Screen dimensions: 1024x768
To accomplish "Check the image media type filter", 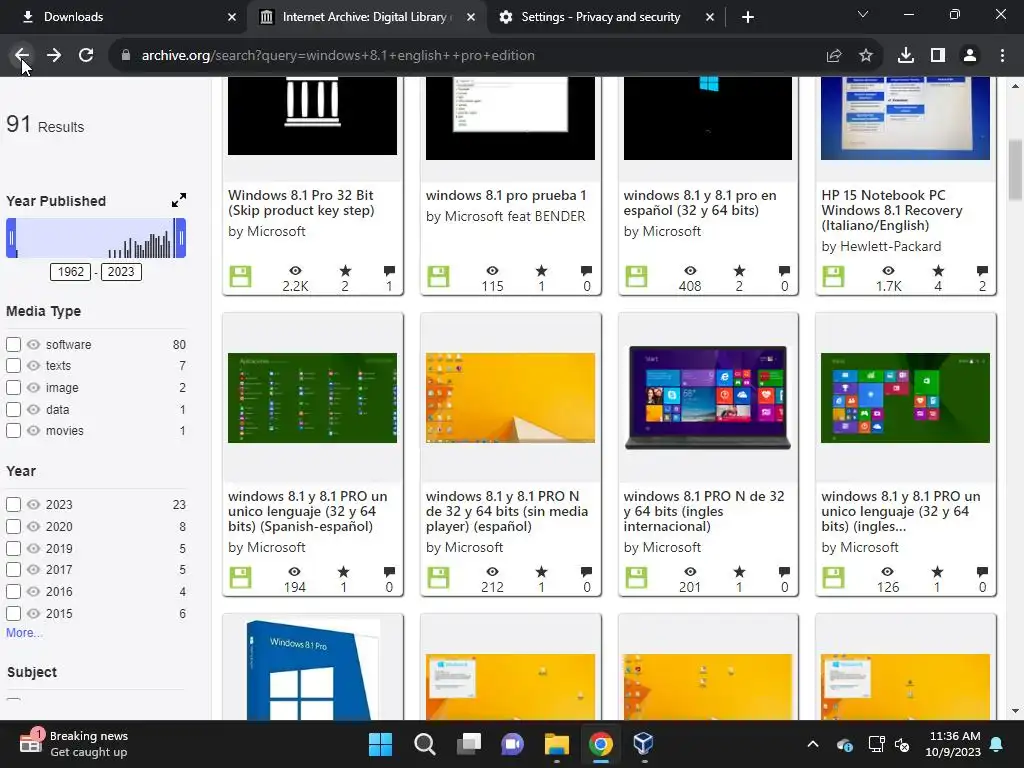I will click(x=13, y=388).
